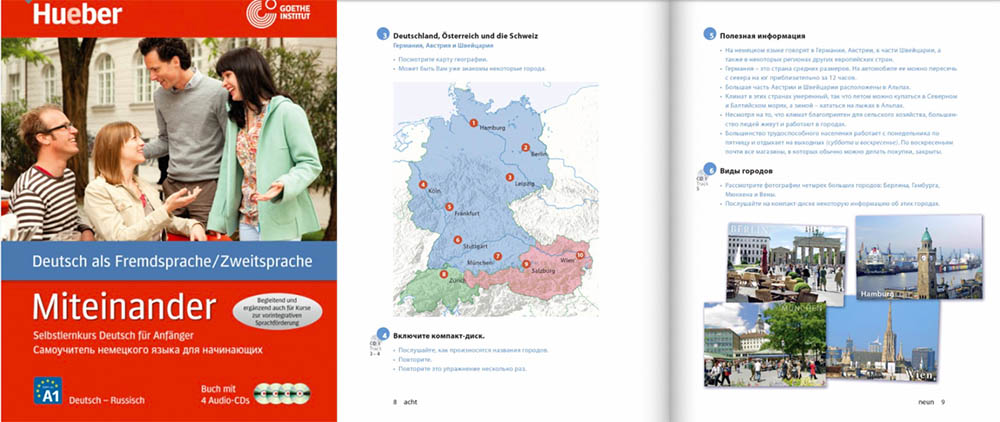Viewport: 1000px width, 422px height.
Task: Click 'Selbstlernkurs Deutsch für Anfänger' subtitle
Action: point(114,335)
